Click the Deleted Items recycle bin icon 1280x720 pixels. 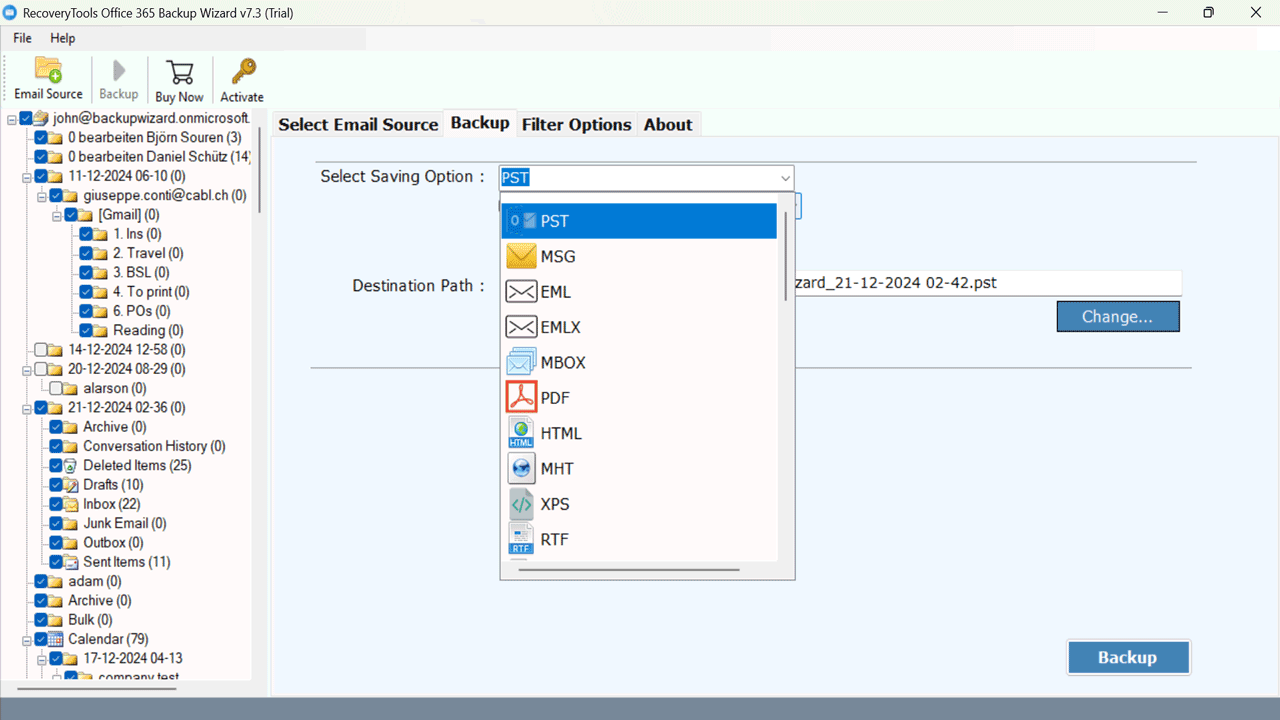(x=71, y=466)
